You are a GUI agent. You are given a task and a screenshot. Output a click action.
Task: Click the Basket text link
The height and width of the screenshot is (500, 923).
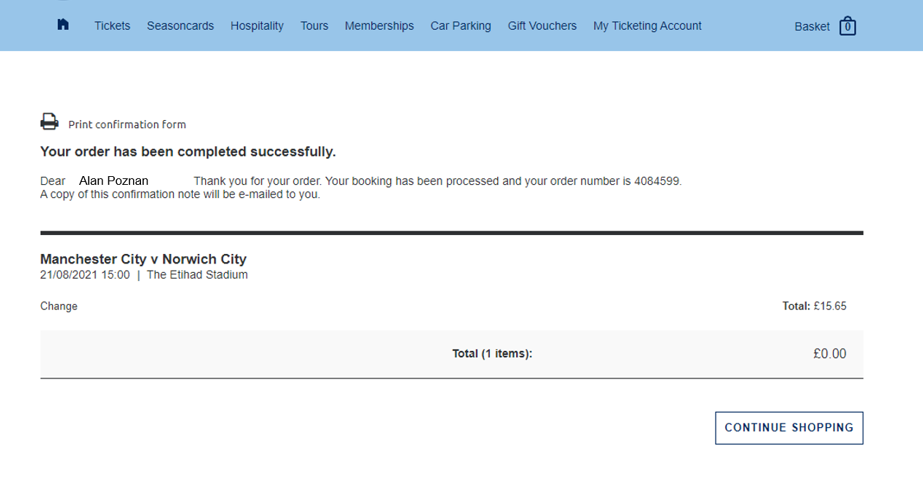coord(812,27)
